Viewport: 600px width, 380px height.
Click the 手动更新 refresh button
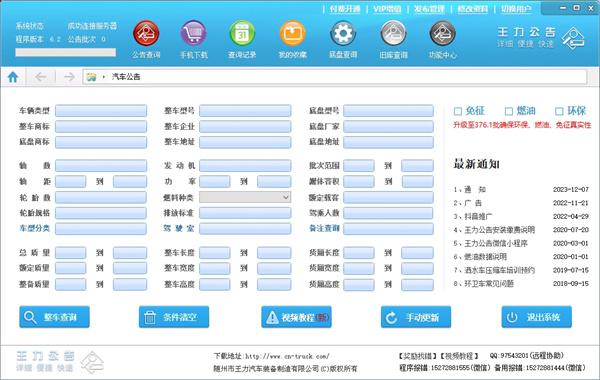pyautogui.click(x=416, y=317)
